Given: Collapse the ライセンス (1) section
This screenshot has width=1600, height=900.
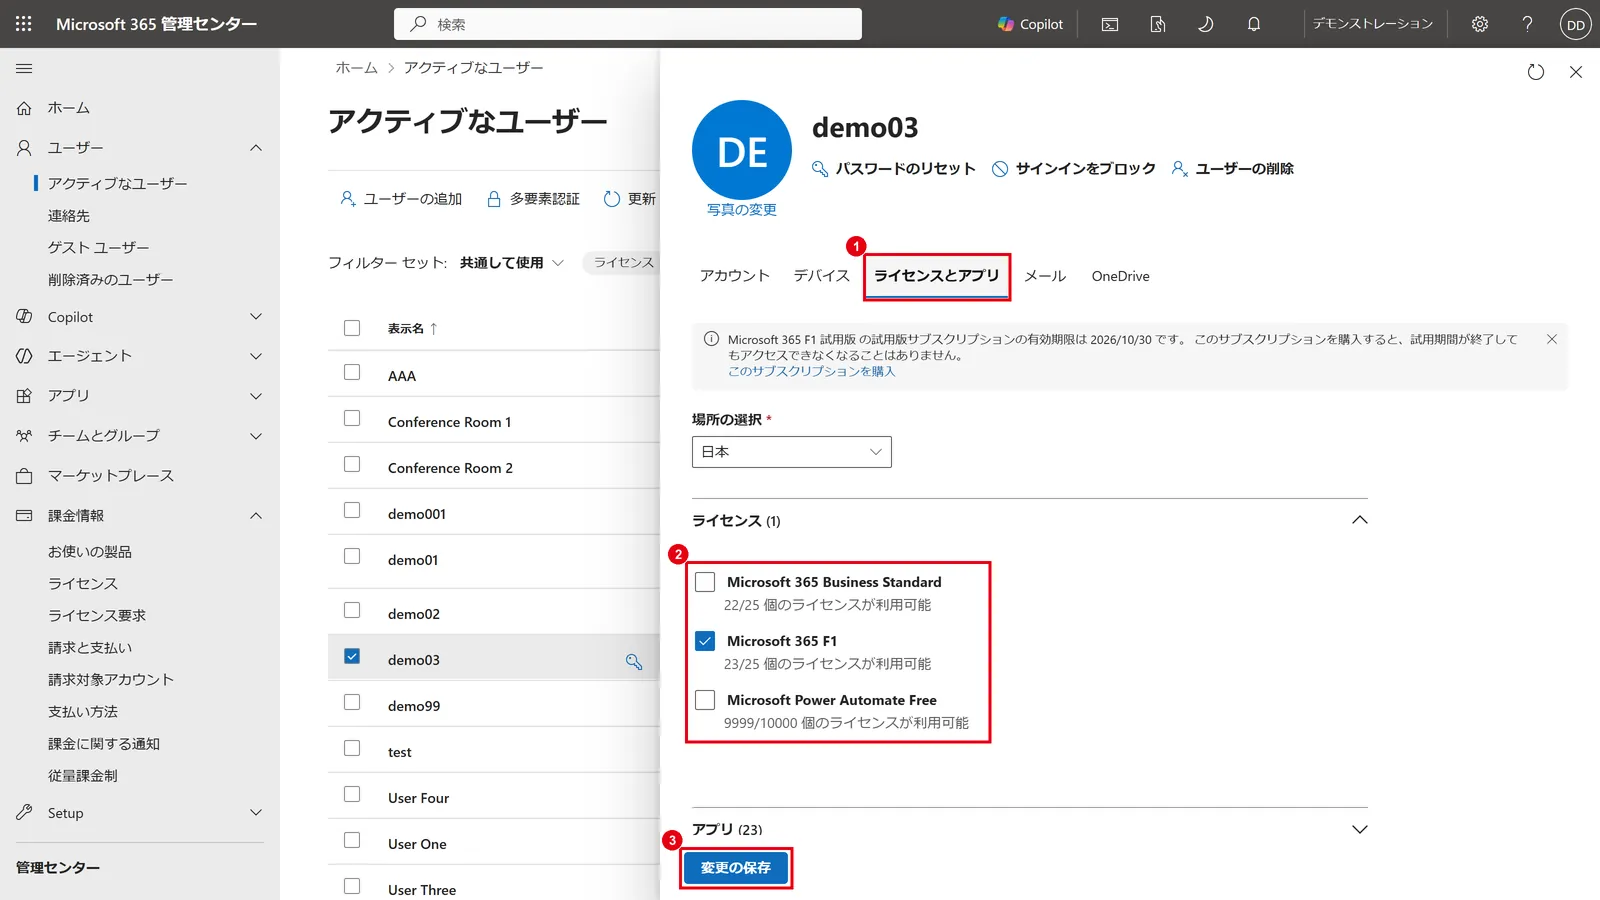Looking at the screenshot, I should pos(1360,520).
